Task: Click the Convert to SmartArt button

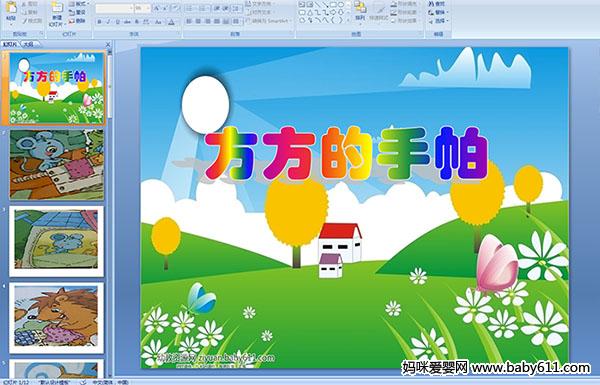Action: (269, 21)
